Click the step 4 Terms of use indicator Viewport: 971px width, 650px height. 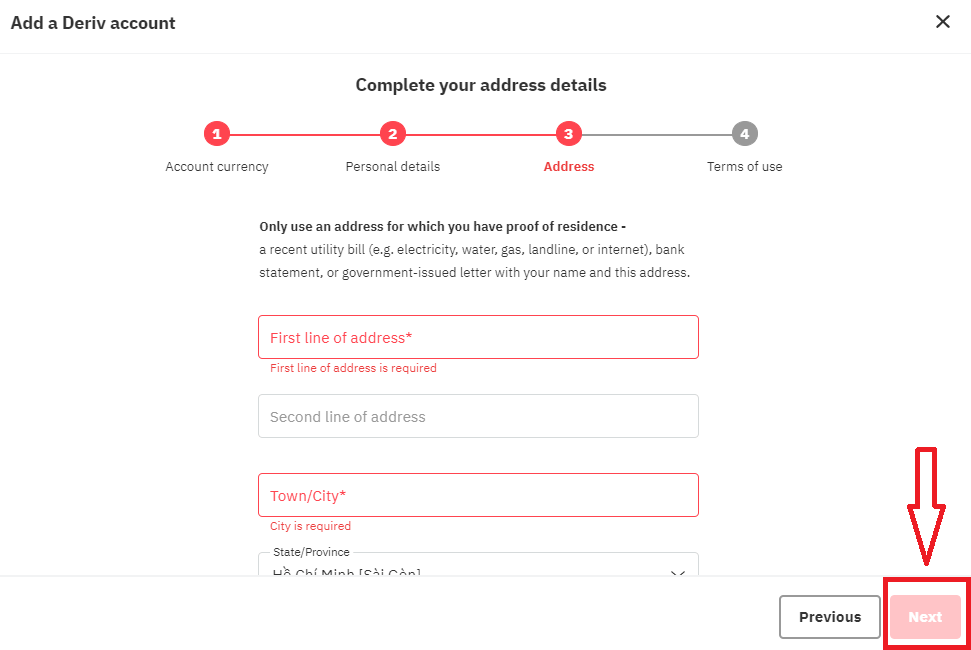[x=744, y=133]
